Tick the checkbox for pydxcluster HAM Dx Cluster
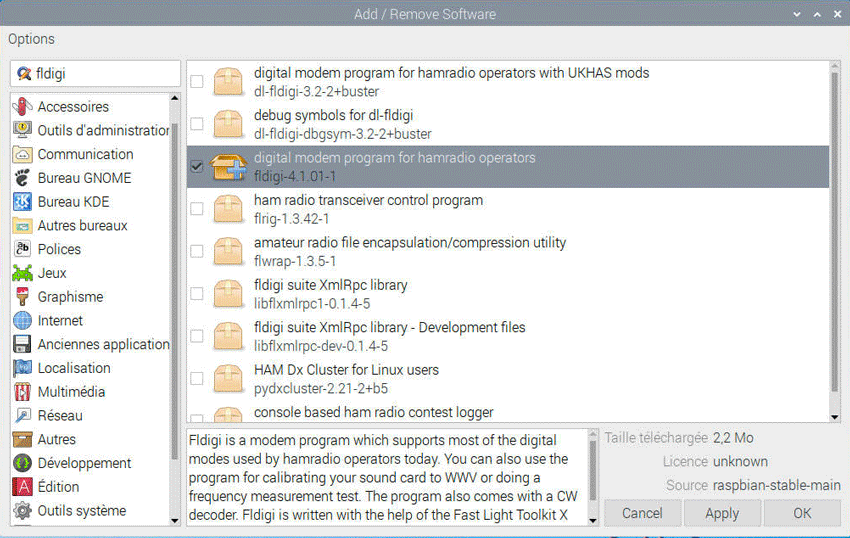Viewport: 850px width, 538px height. pyautogui.click(x=197, y=379)
